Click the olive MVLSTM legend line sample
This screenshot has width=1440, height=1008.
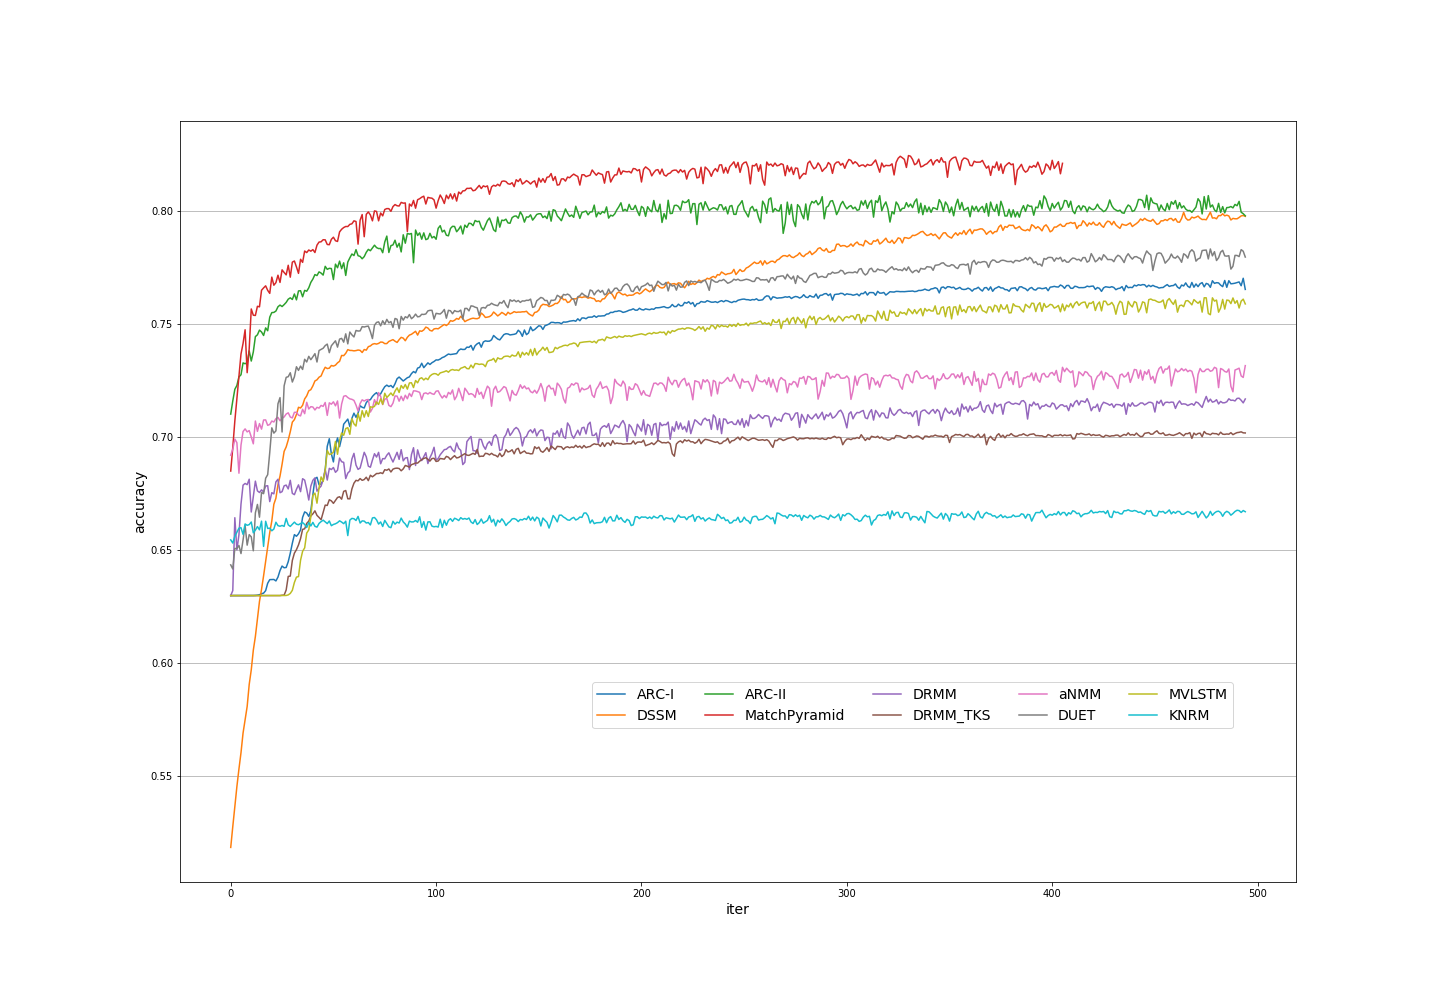tap(1143, 695)
